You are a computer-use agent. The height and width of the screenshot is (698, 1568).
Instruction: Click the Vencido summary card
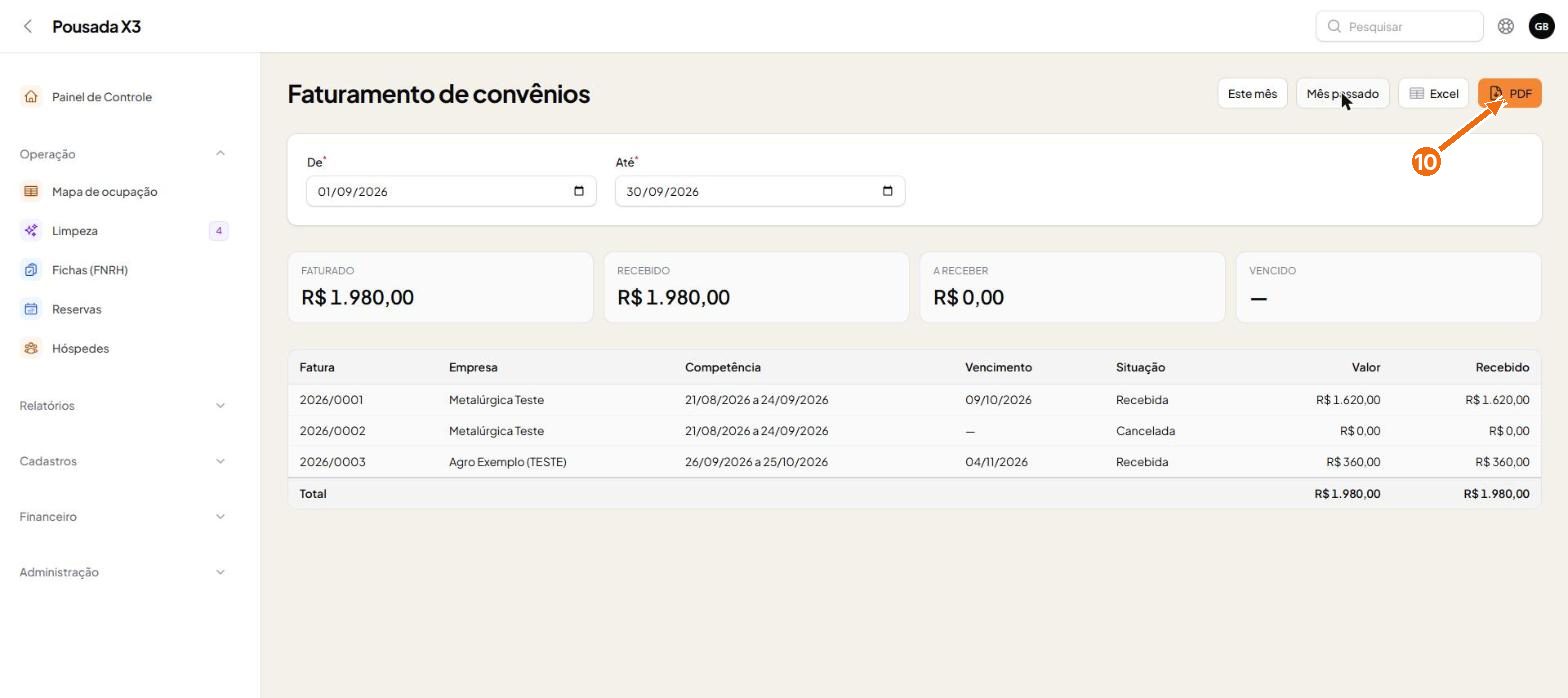point(1388,287)
